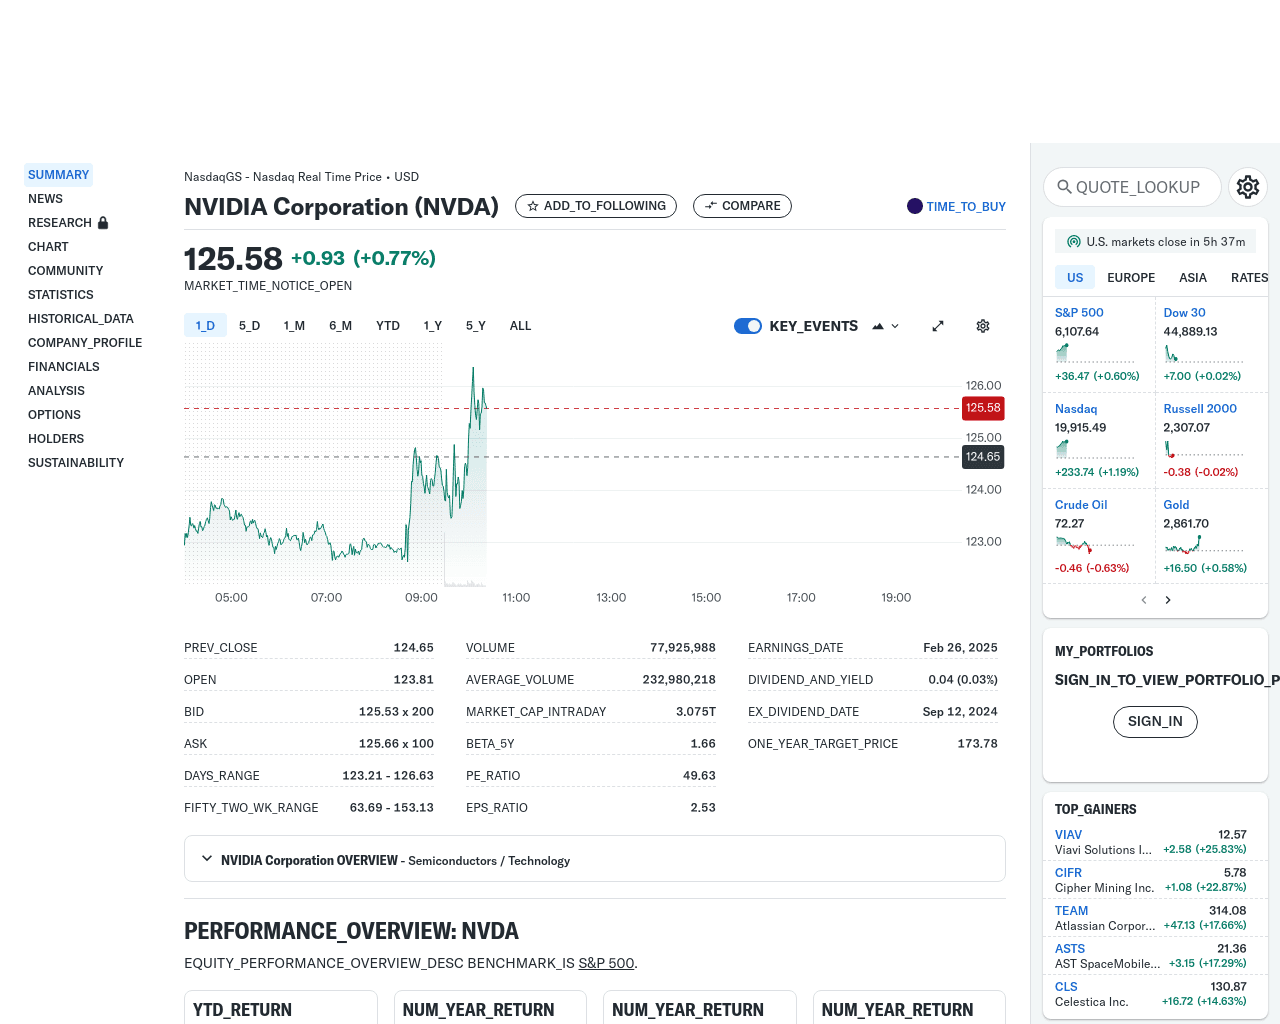Viewport: 1280px width, 1024px height.
Task: Open the FINANCIALS navigation item
Action: [x=64, y=367]
